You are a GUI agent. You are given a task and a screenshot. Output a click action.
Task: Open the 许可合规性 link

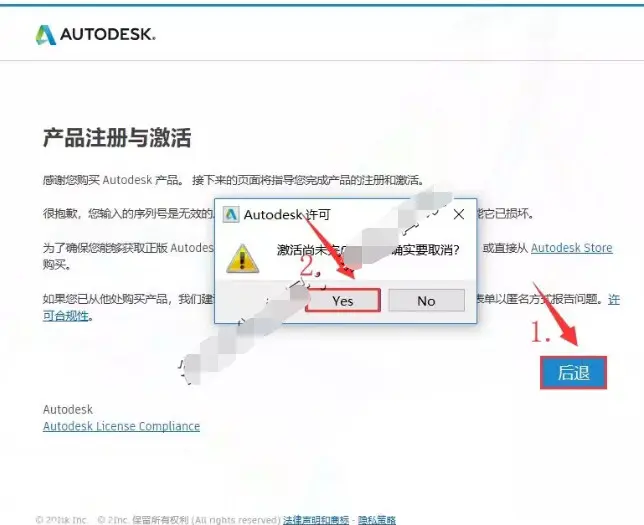(66, 315)
